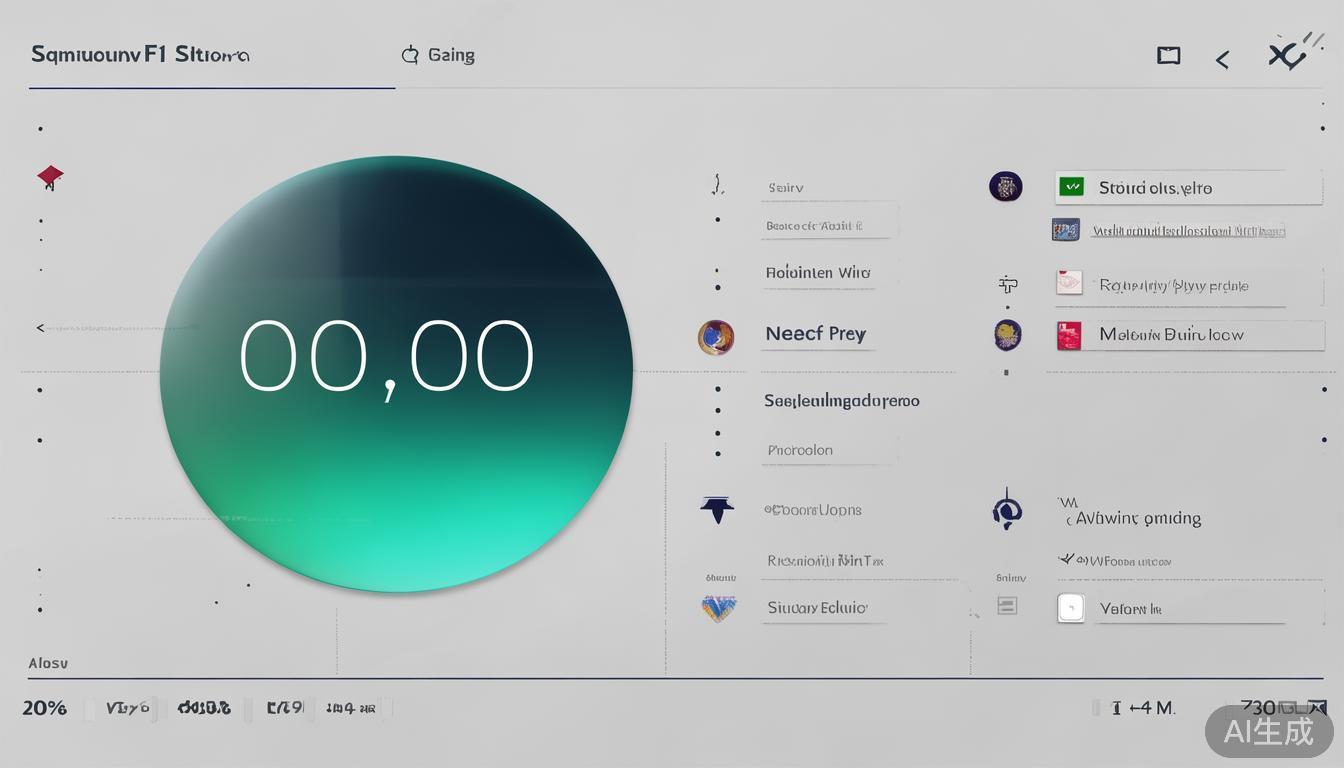Image resolution: width=1344 pixels, height=768 pixels.
Task: Click the Neecf Prey link
Action: point(815,334)
